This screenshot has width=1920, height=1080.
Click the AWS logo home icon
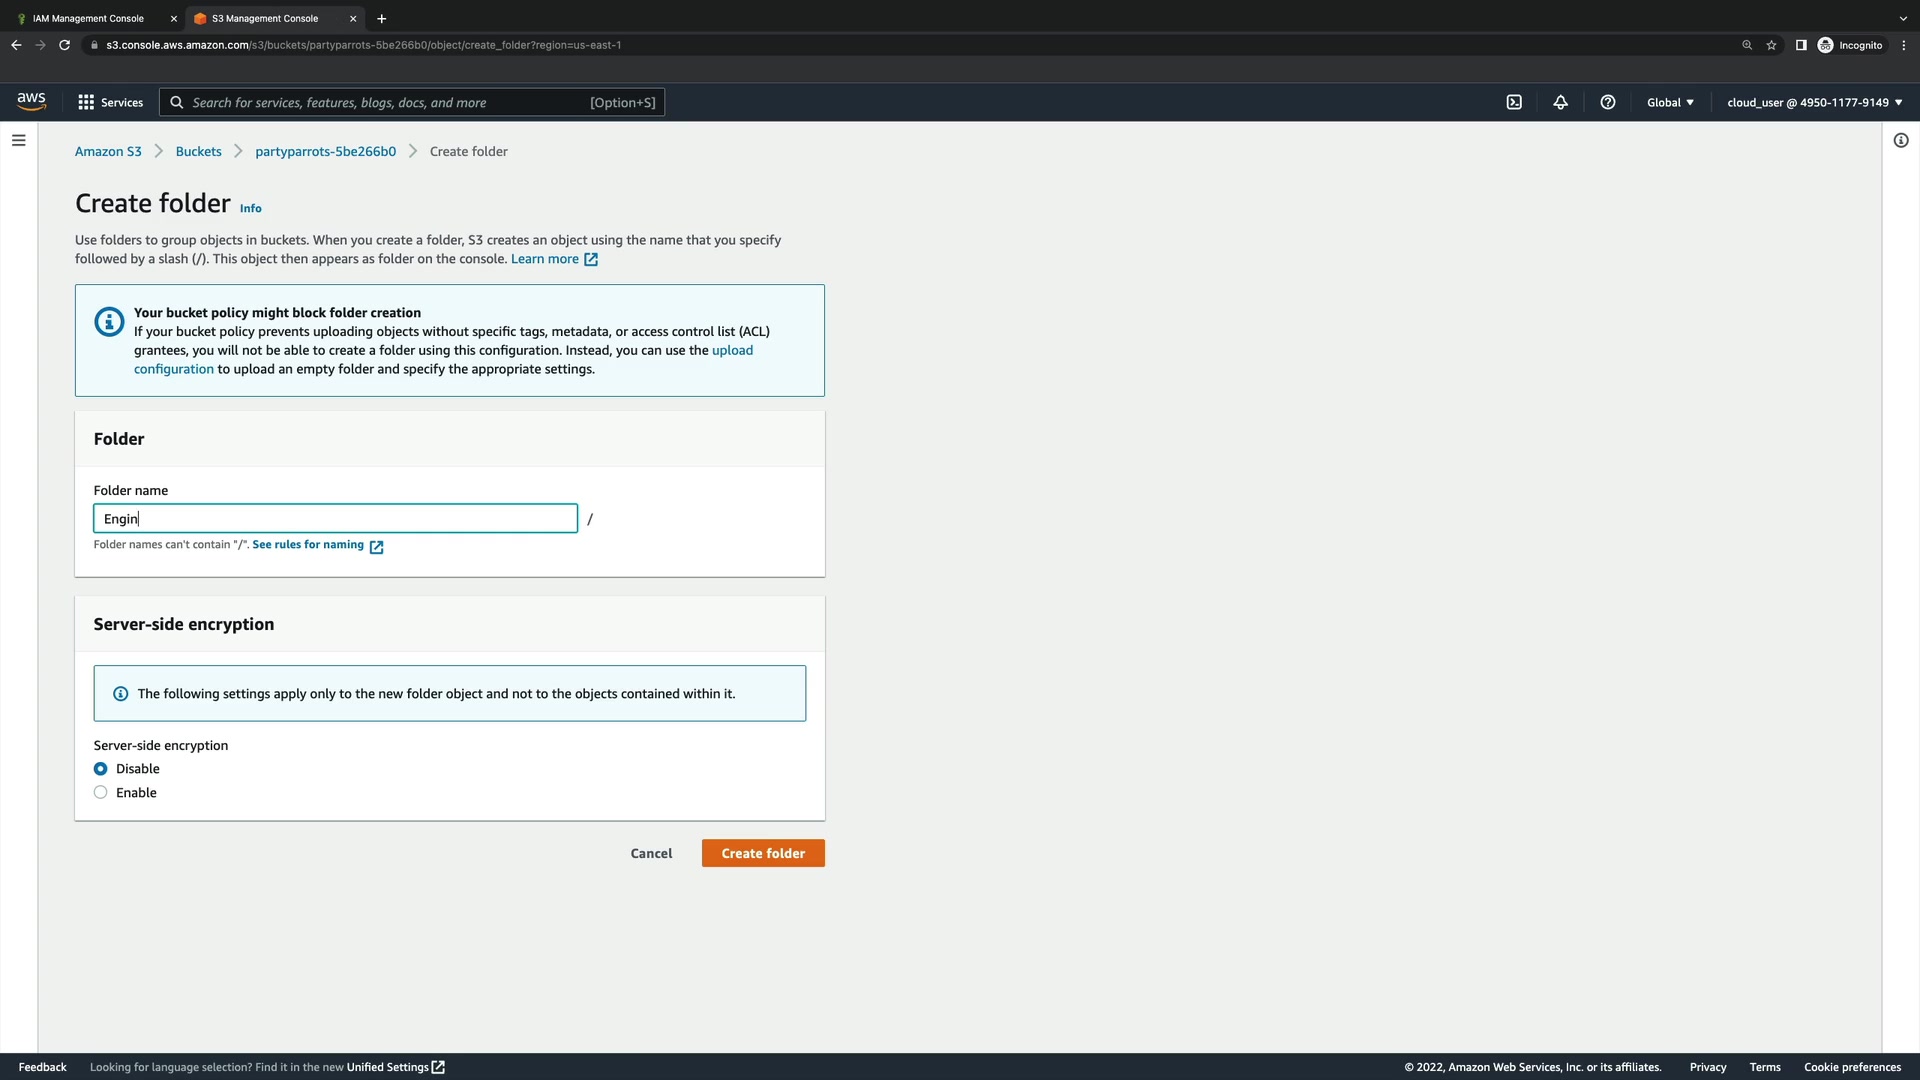[31, 101]
